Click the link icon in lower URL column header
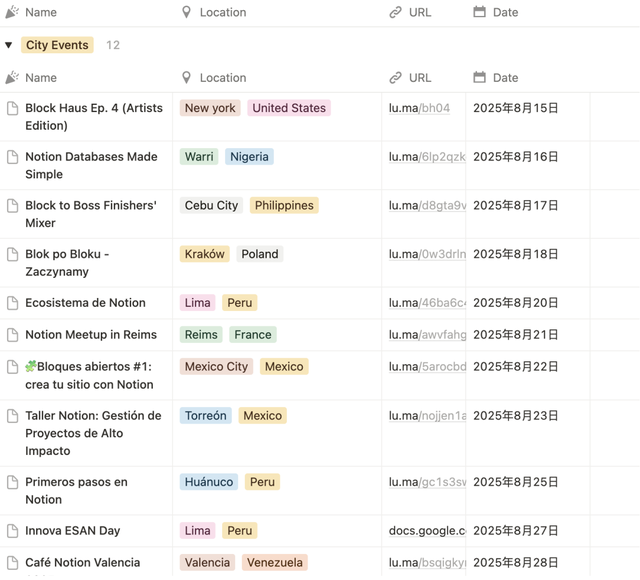The image size is (640, 580). point(395,78)
